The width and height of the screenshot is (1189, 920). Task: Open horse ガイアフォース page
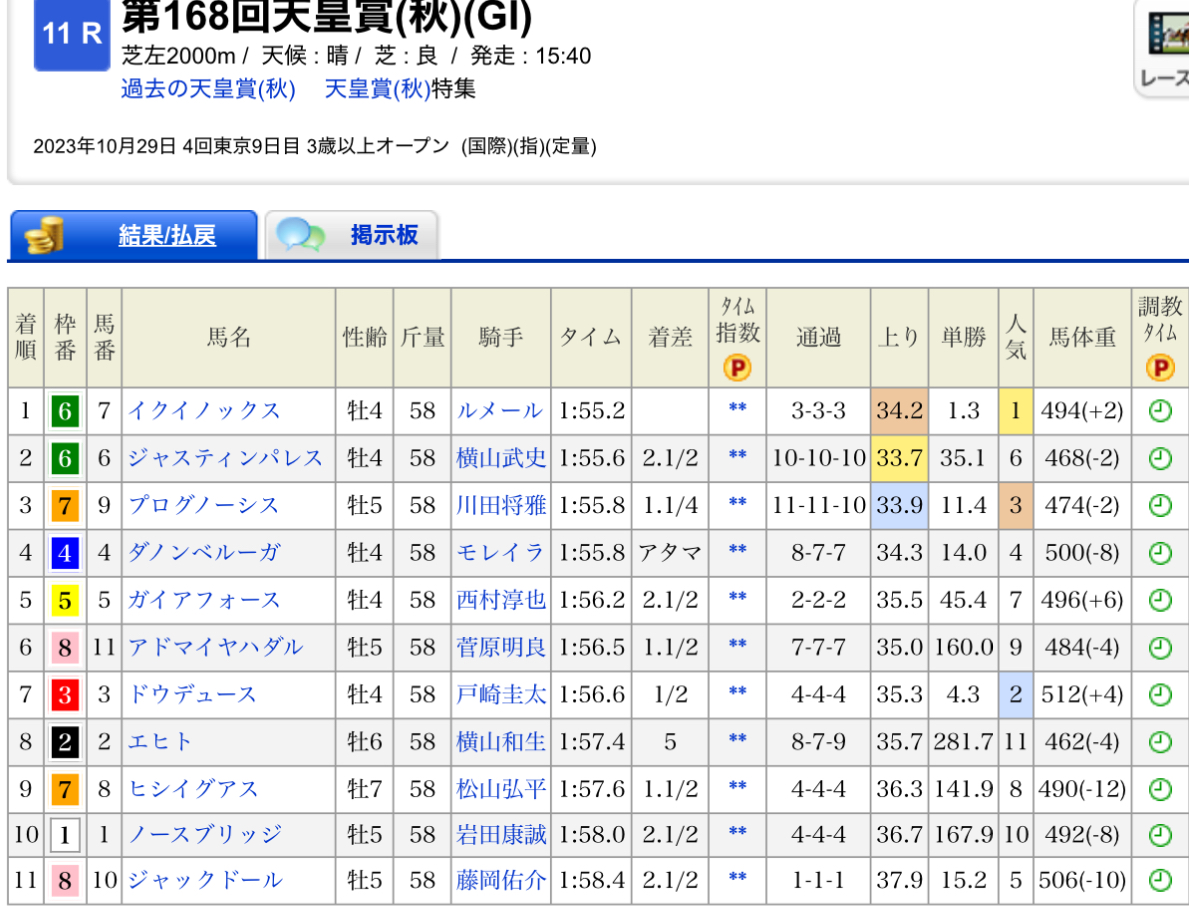click(x=204, y=600)
